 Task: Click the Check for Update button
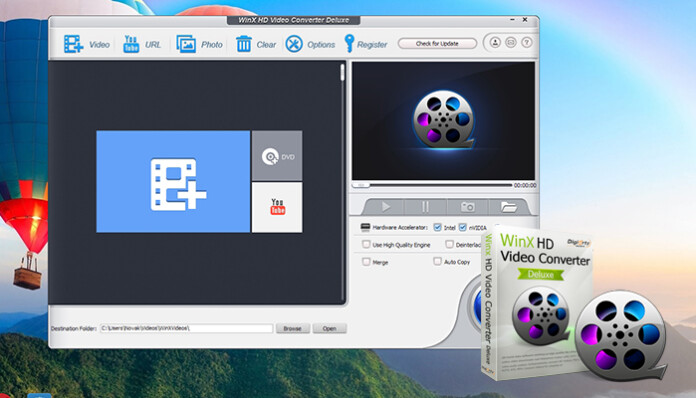pos(437,43)
